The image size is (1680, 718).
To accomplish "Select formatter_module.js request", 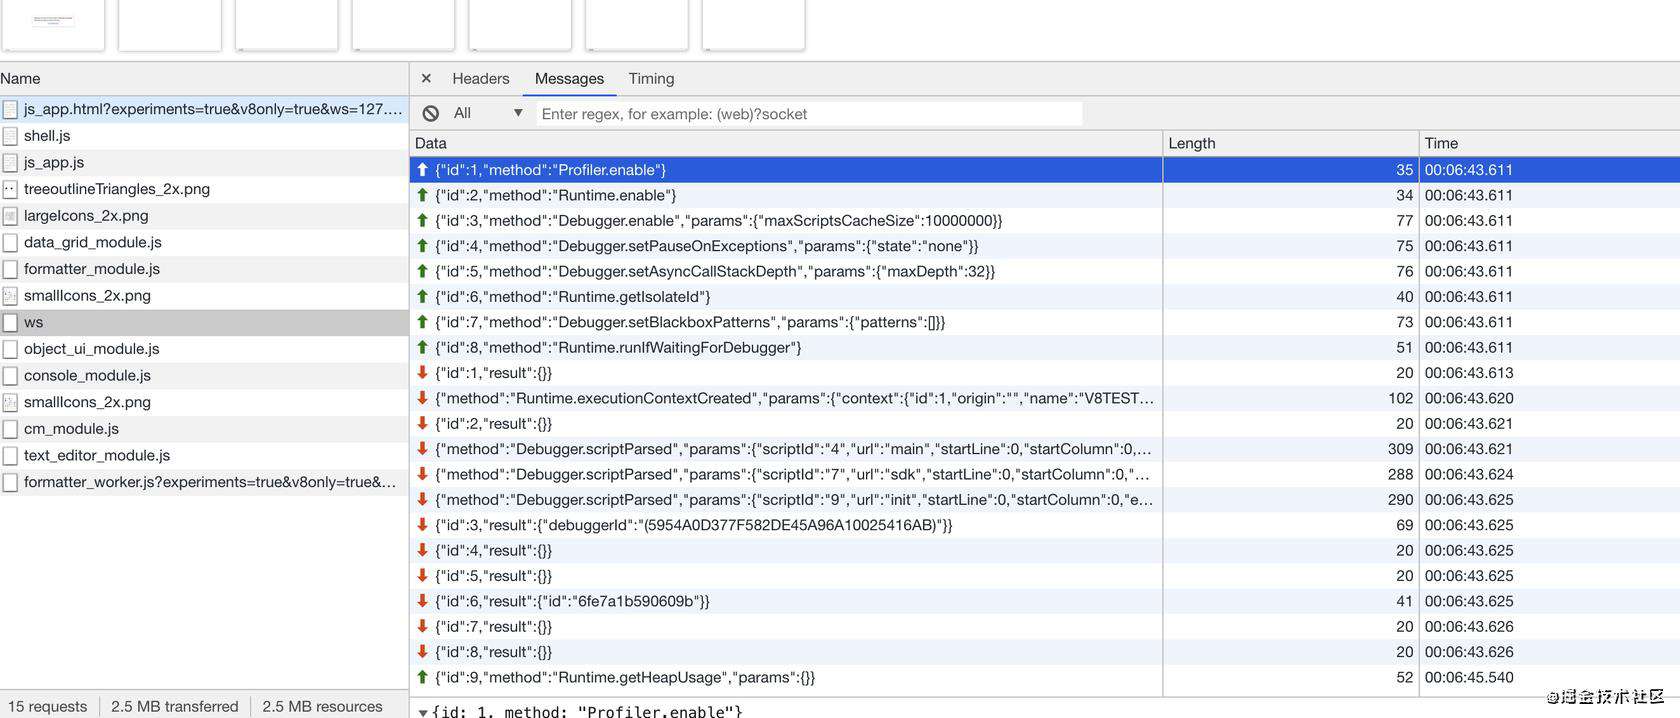I will click(x=204, y=269).
